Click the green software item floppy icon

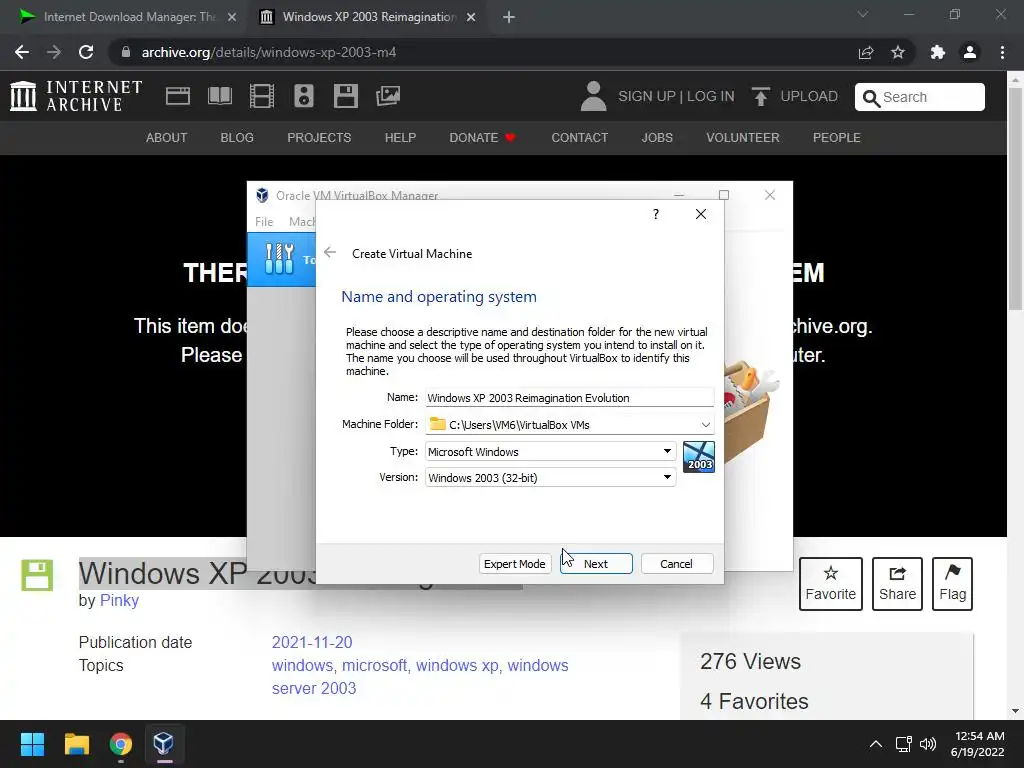pyautogui.click(x=37, y=575)
